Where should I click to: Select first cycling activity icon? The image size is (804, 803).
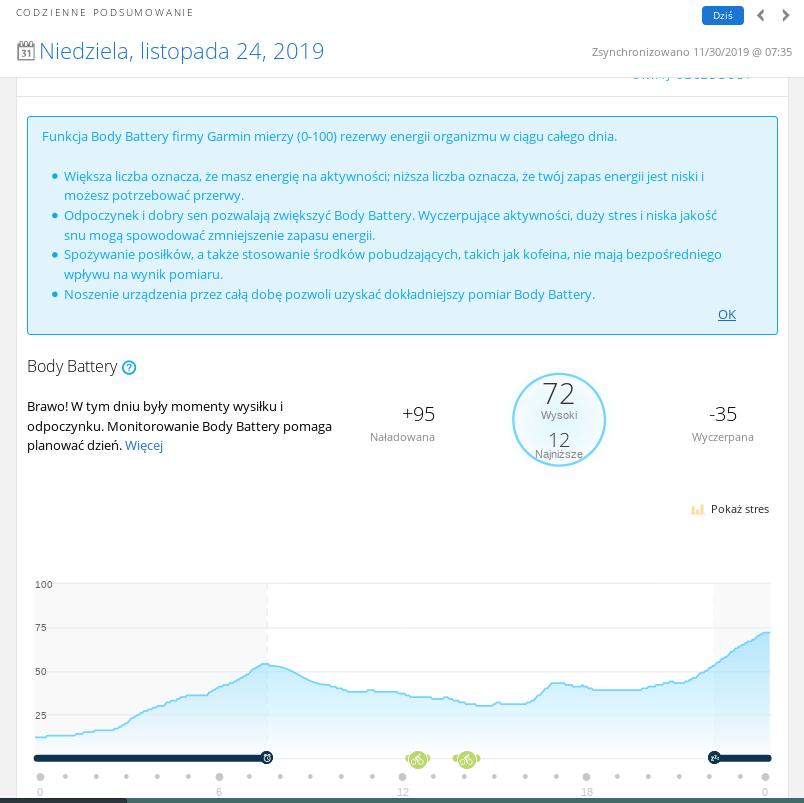pos(417,759)
